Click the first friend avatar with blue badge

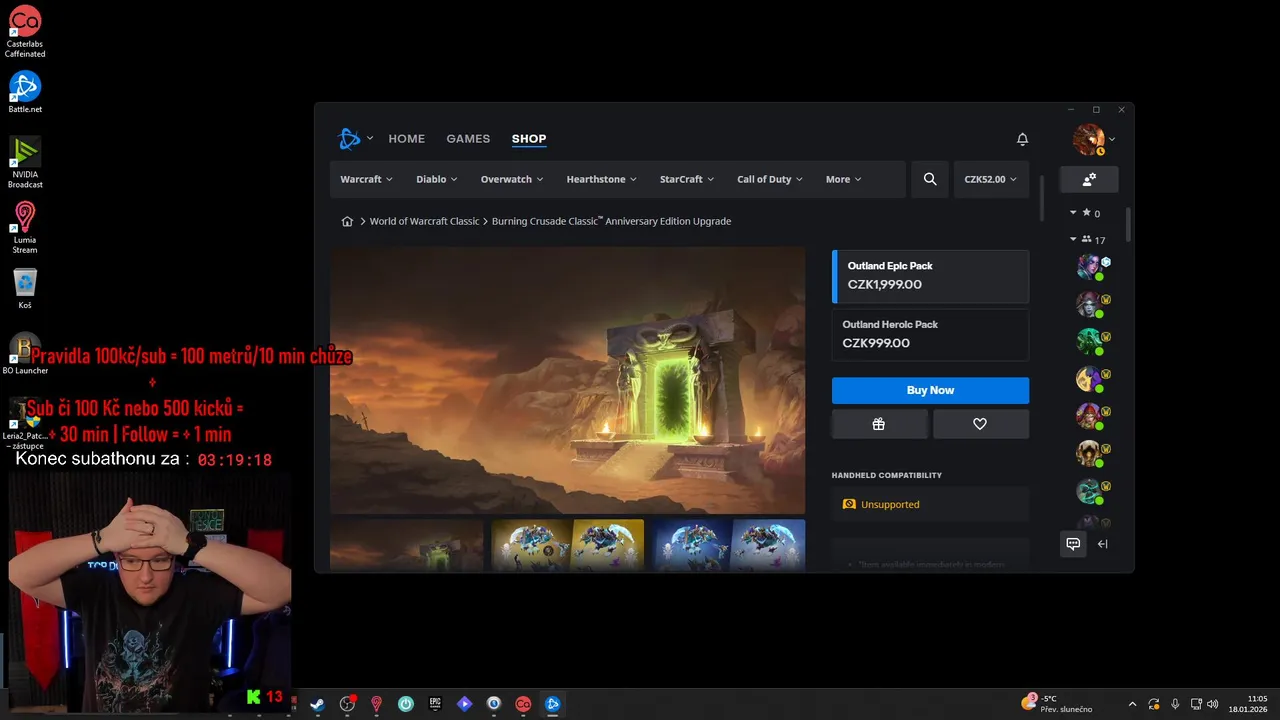click(1089, 266)
